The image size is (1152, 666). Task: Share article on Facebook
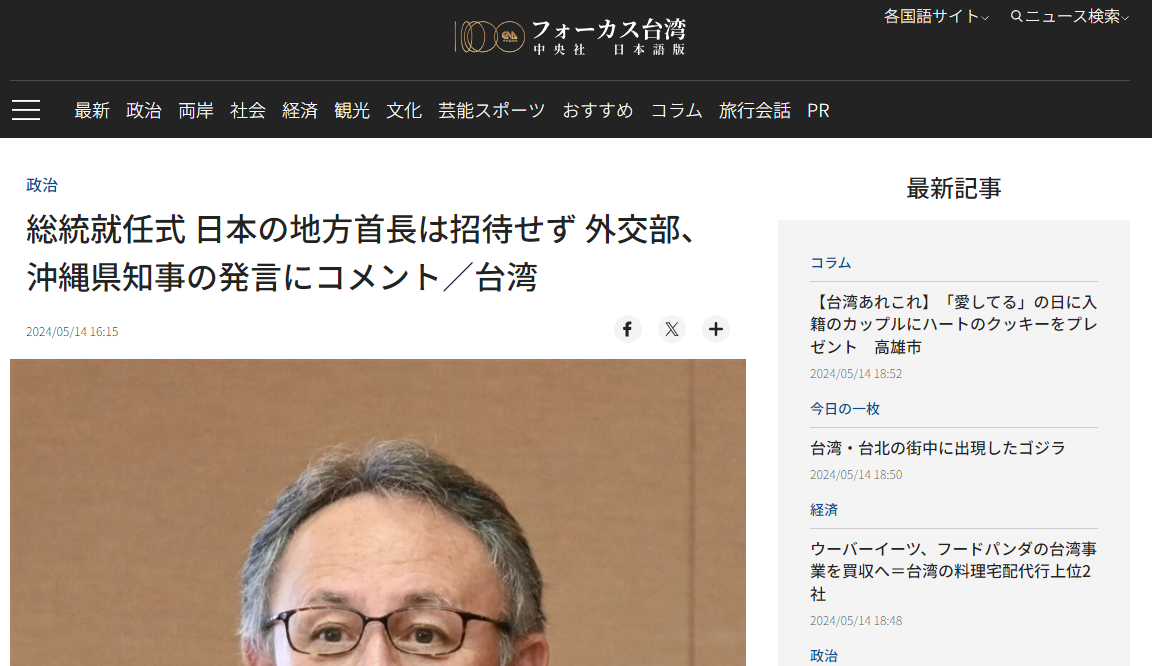(x=627, y=329)
